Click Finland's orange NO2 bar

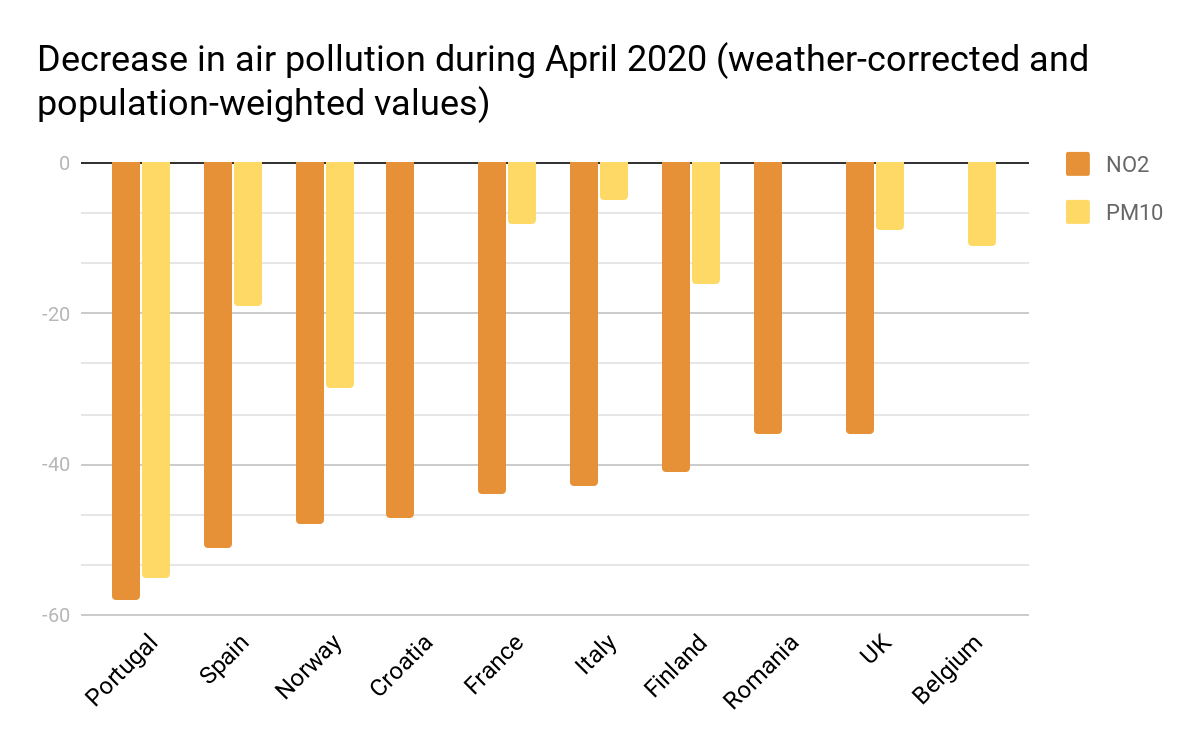(676, 316)
